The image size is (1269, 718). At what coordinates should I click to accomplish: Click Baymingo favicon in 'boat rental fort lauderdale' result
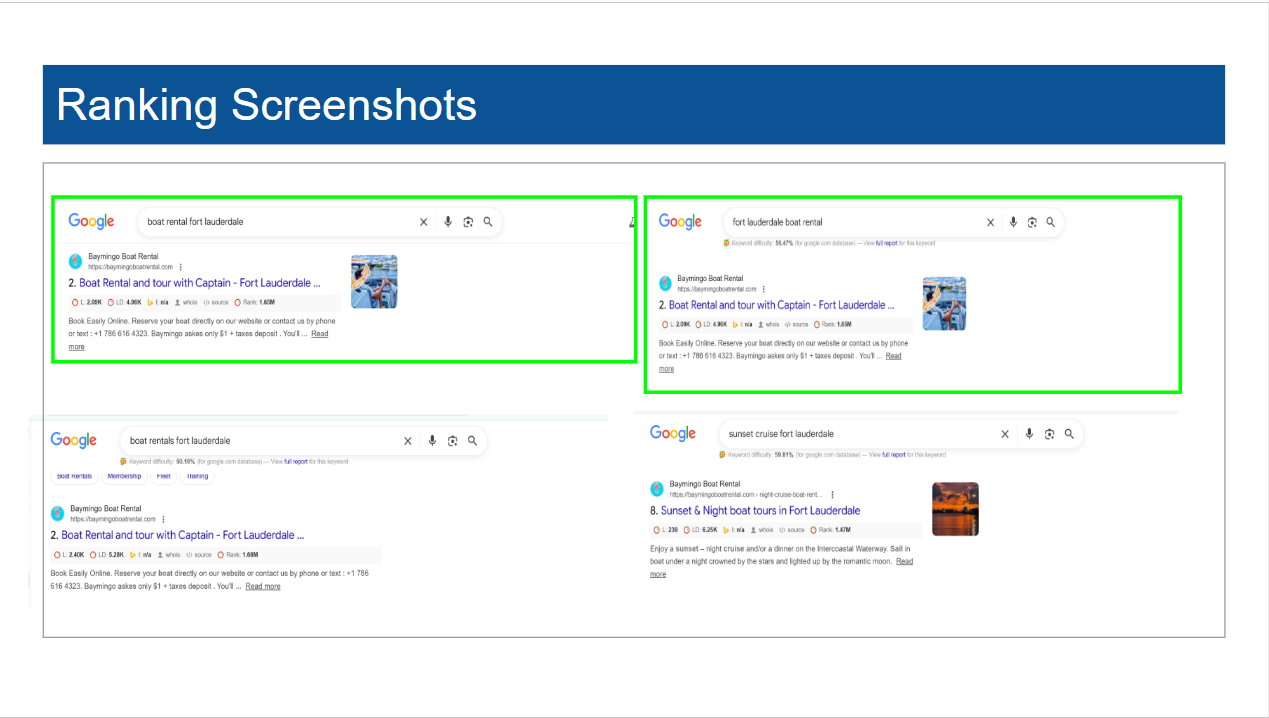click(x=75, y=261)
